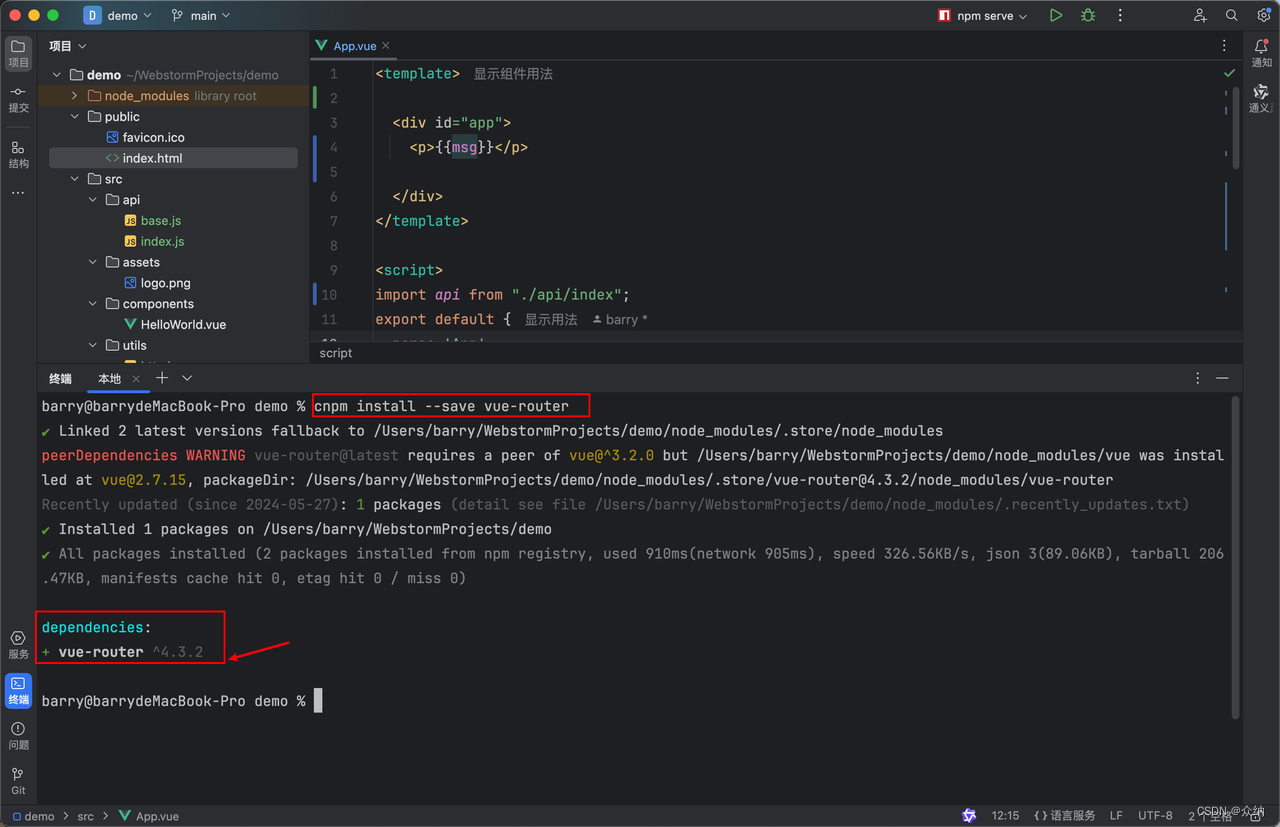
Task: Open the 结构 structure tool window icon
Action: click(18, 150)
